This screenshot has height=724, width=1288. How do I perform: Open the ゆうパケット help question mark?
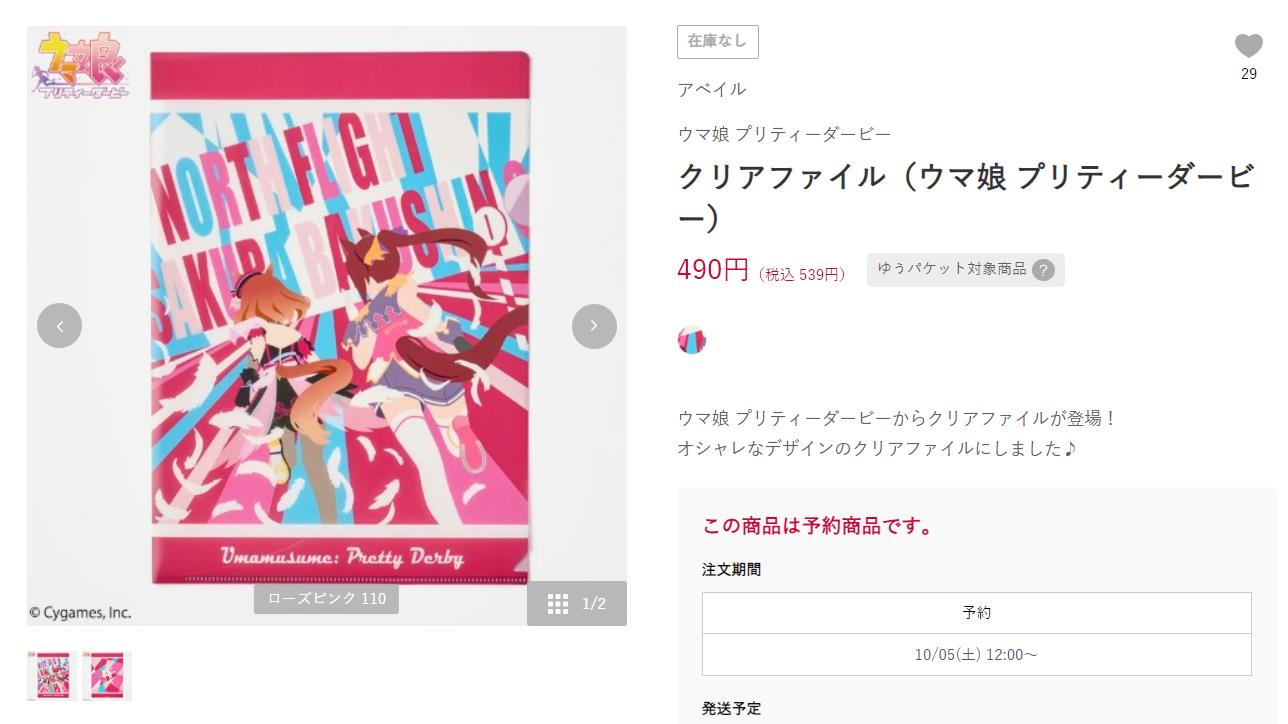tap(1043, 270)
